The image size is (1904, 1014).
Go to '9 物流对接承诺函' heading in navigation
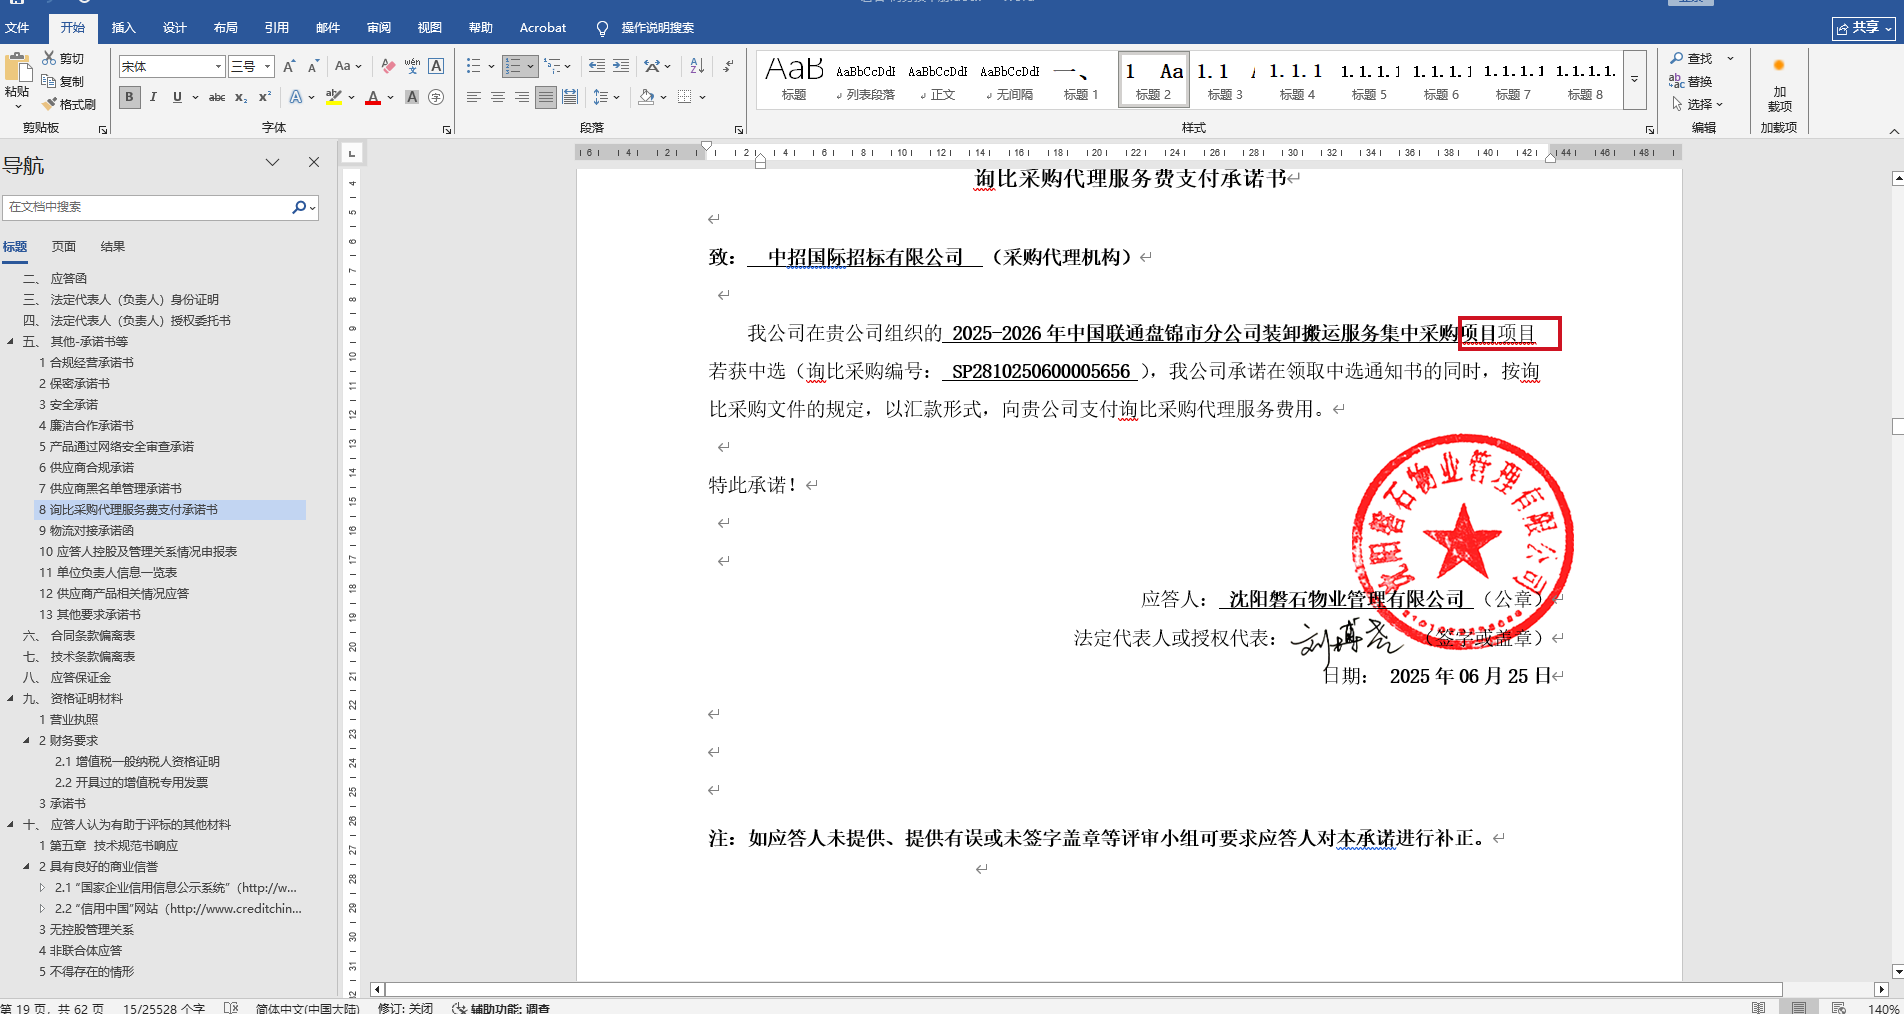click(x=86, y=531)
